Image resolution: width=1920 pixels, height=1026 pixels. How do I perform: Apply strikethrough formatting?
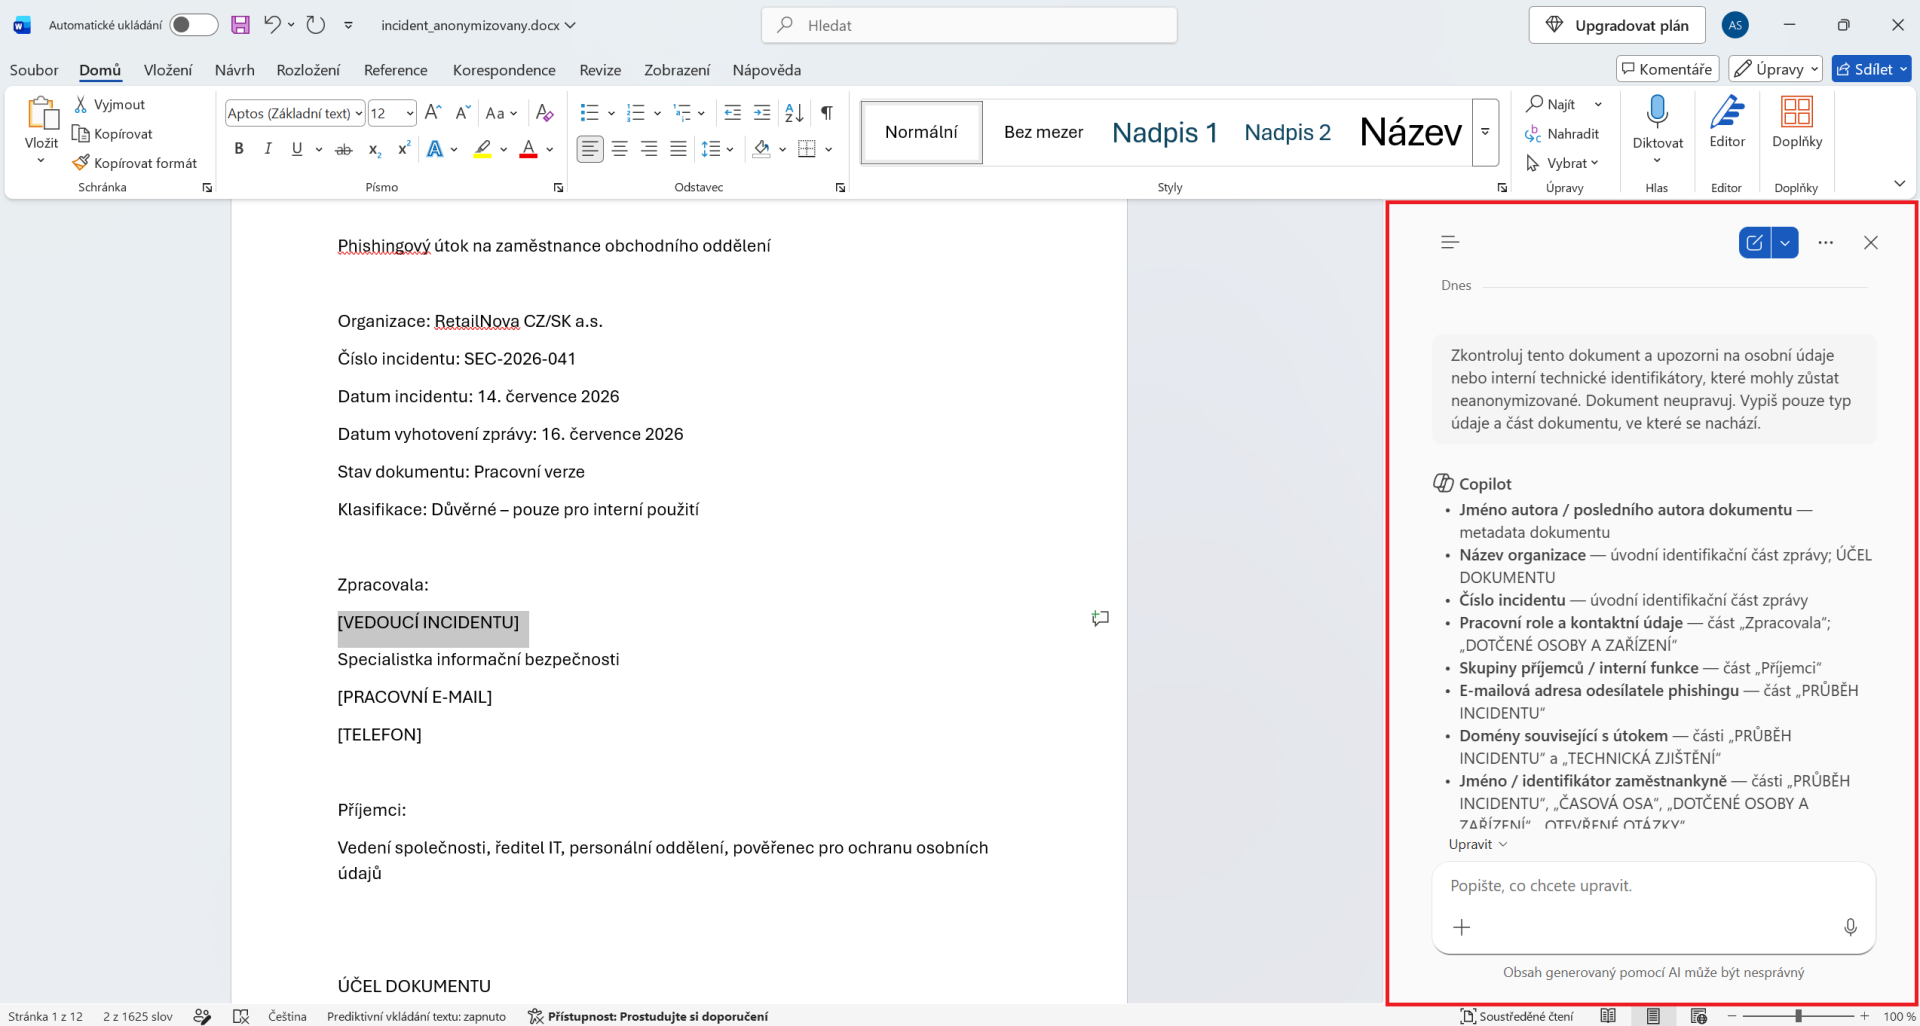[x=343, y=149]
